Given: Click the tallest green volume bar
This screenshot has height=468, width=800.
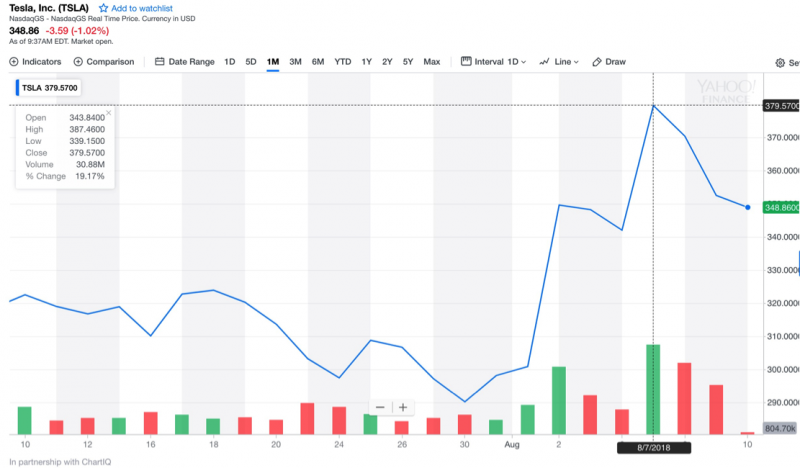Looking at the screenshot, I should tap(653, 389).
